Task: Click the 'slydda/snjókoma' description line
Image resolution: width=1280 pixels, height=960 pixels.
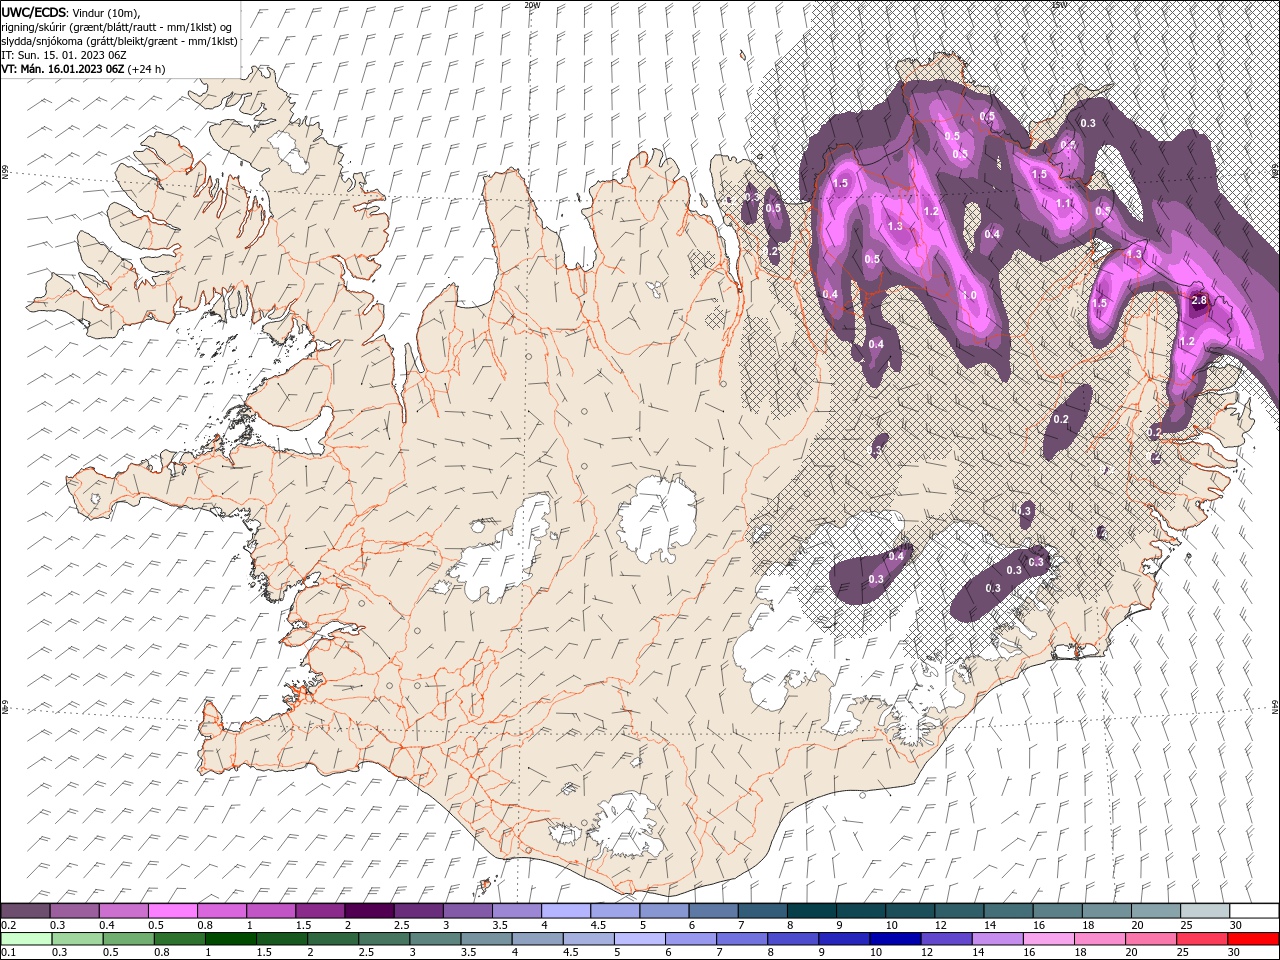Action: pyautogui.click(x=119, y=41)
